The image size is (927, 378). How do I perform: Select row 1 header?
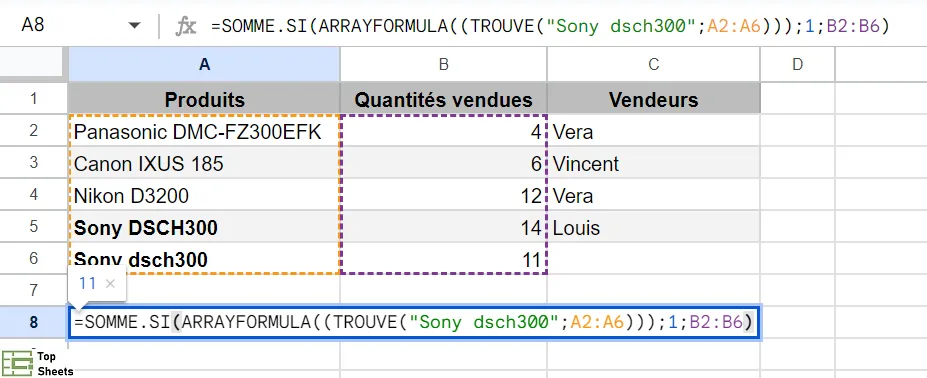34,99
